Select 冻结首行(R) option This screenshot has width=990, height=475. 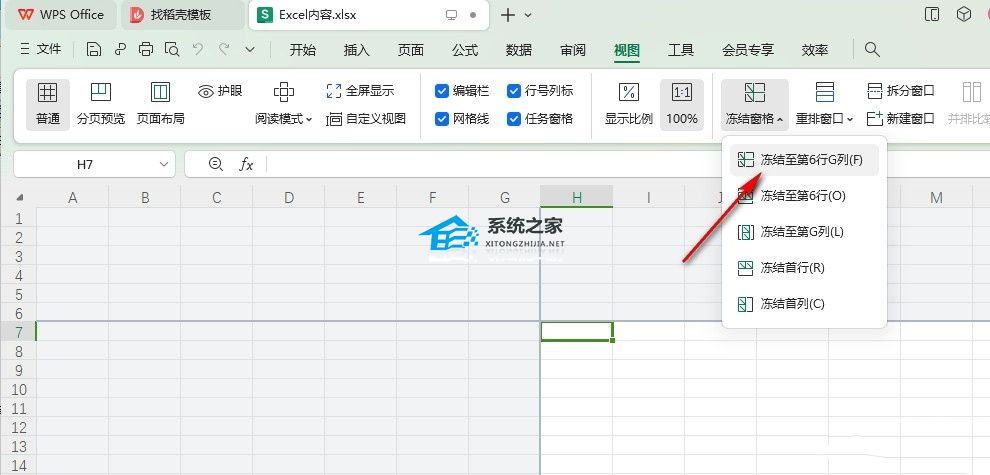pos(804,268)
